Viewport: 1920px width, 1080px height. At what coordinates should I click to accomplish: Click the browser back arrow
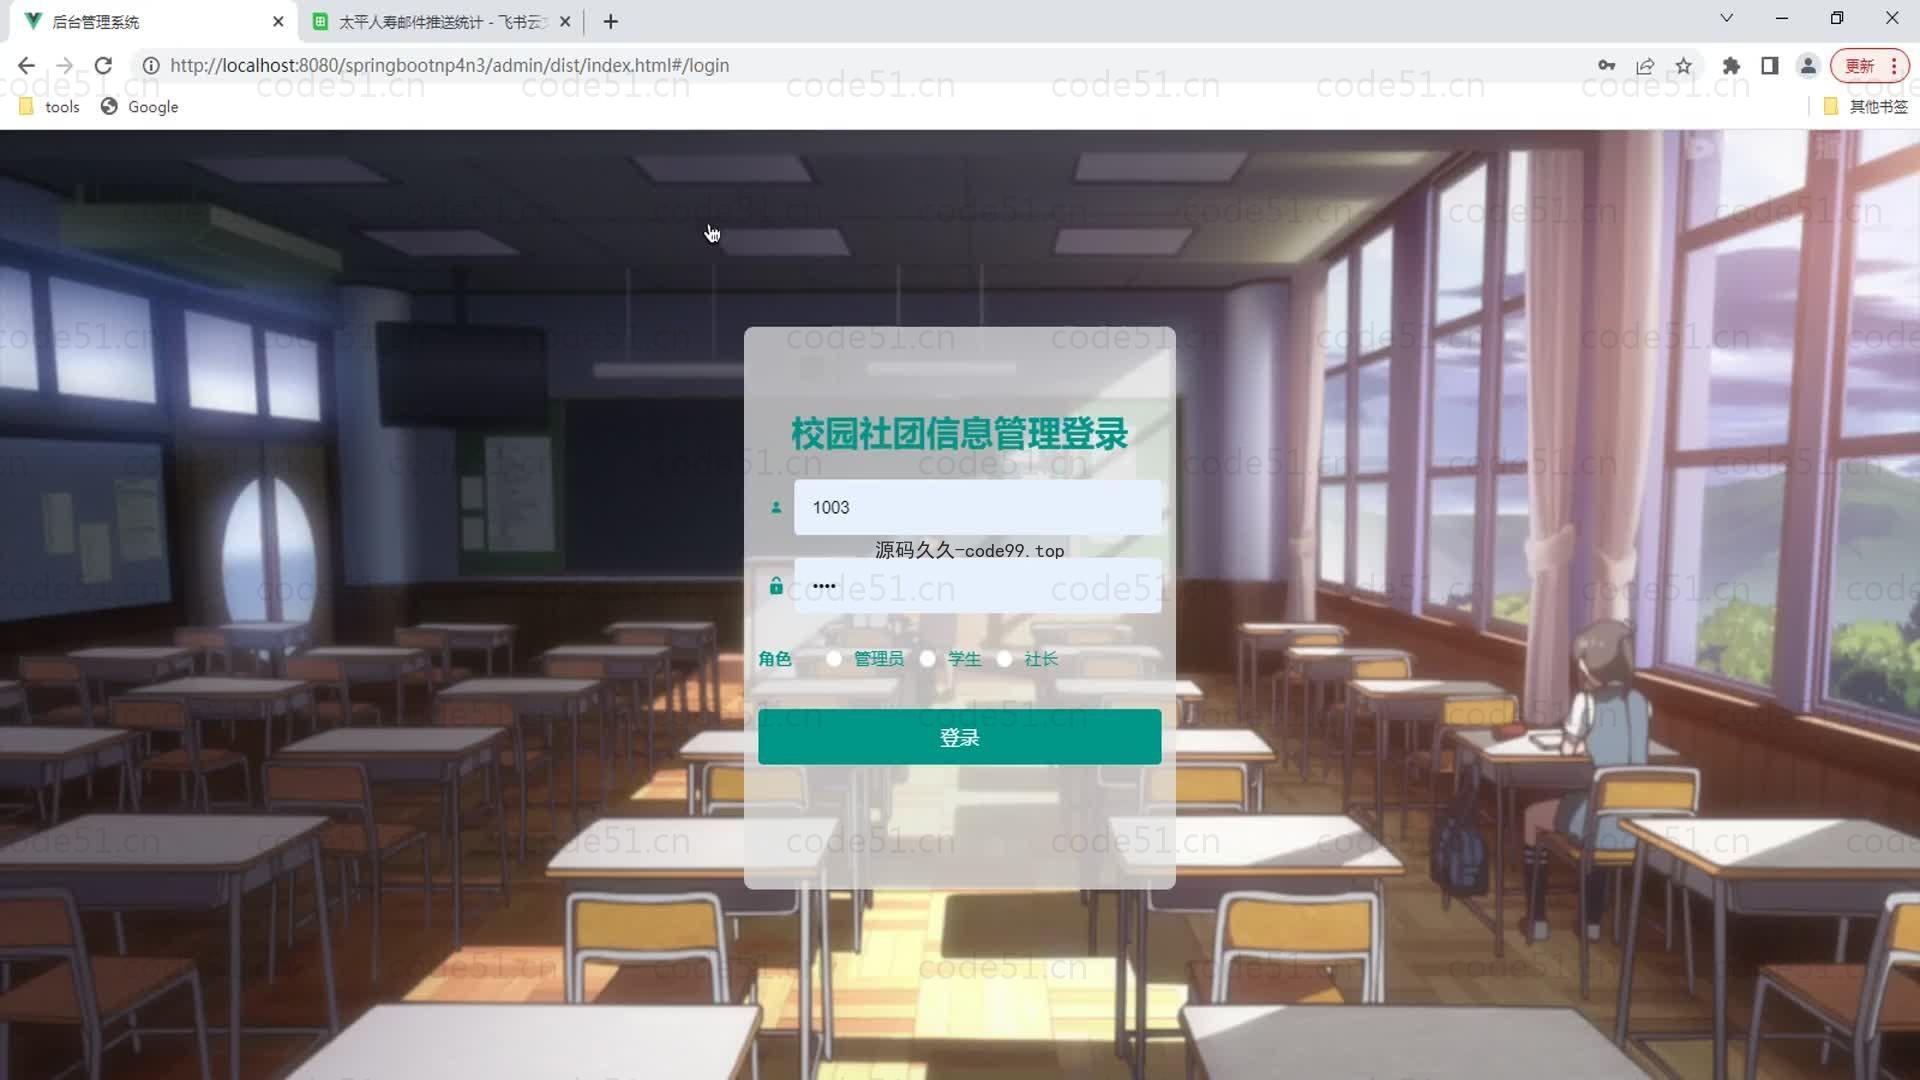click(26, 66)
